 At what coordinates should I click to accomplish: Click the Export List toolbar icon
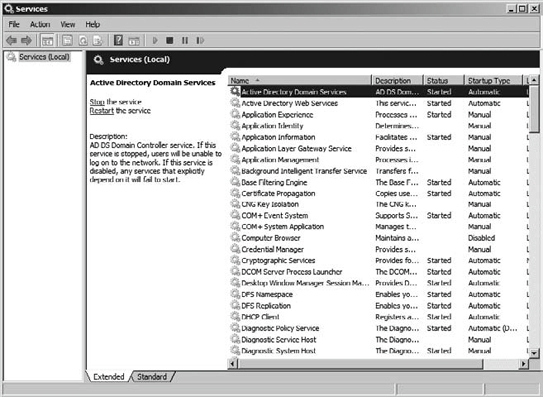pos(98,41)
